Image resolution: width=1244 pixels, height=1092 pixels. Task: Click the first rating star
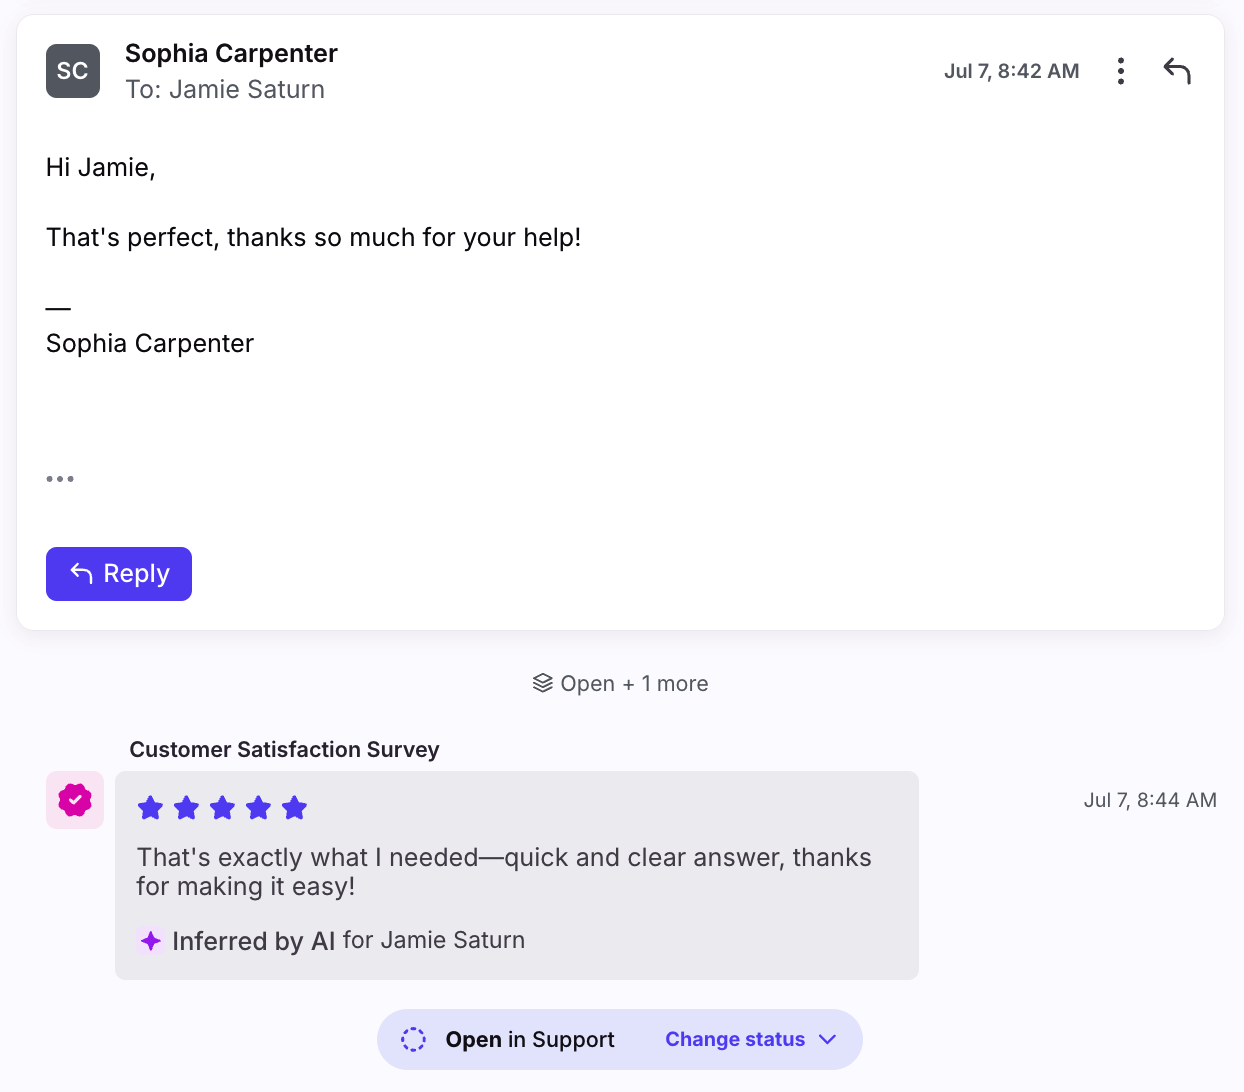coord(150,808)
